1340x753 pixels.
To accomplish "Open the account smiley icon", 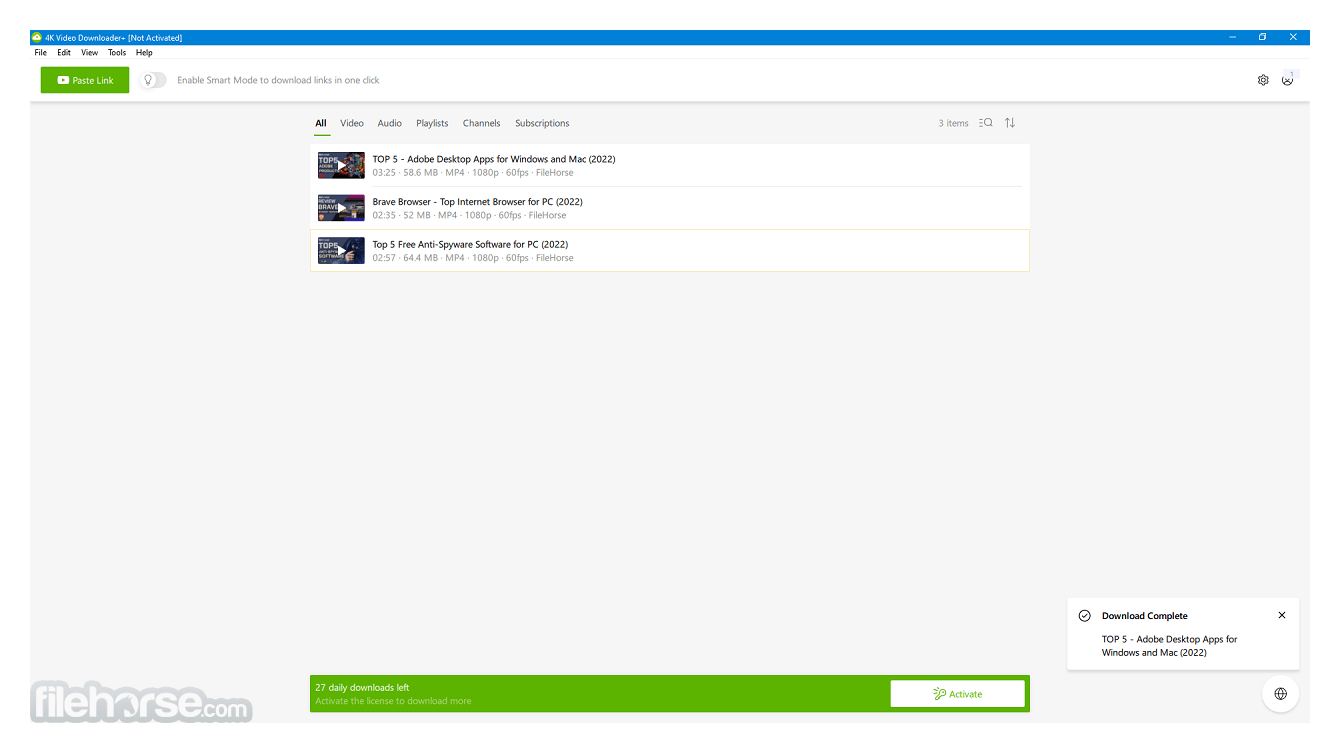I will tap(1287, 80).
